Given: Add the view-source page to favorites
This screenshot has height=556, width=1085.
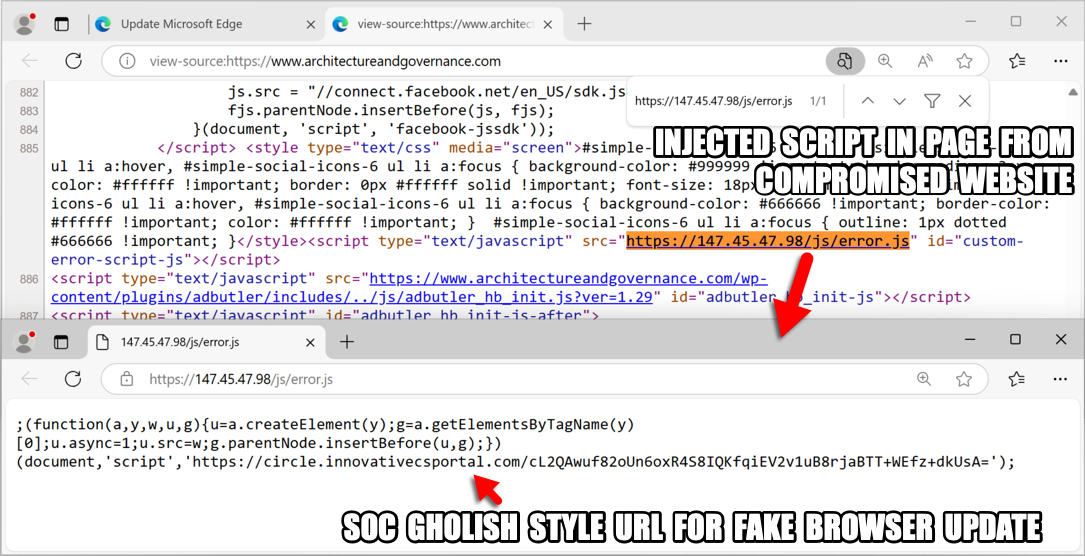Looking at the screenshot, I should (x=965, y=61).
